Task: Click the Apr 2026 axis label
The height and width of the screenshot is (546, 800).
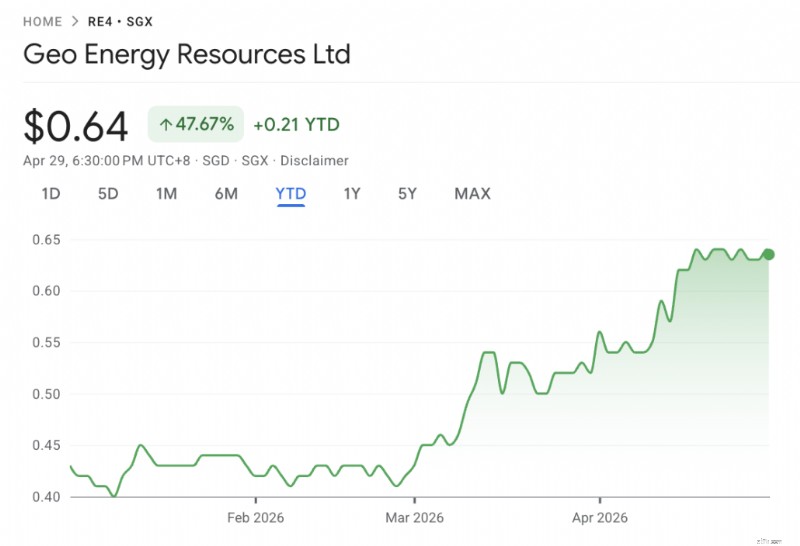Action: coord(599,518)
